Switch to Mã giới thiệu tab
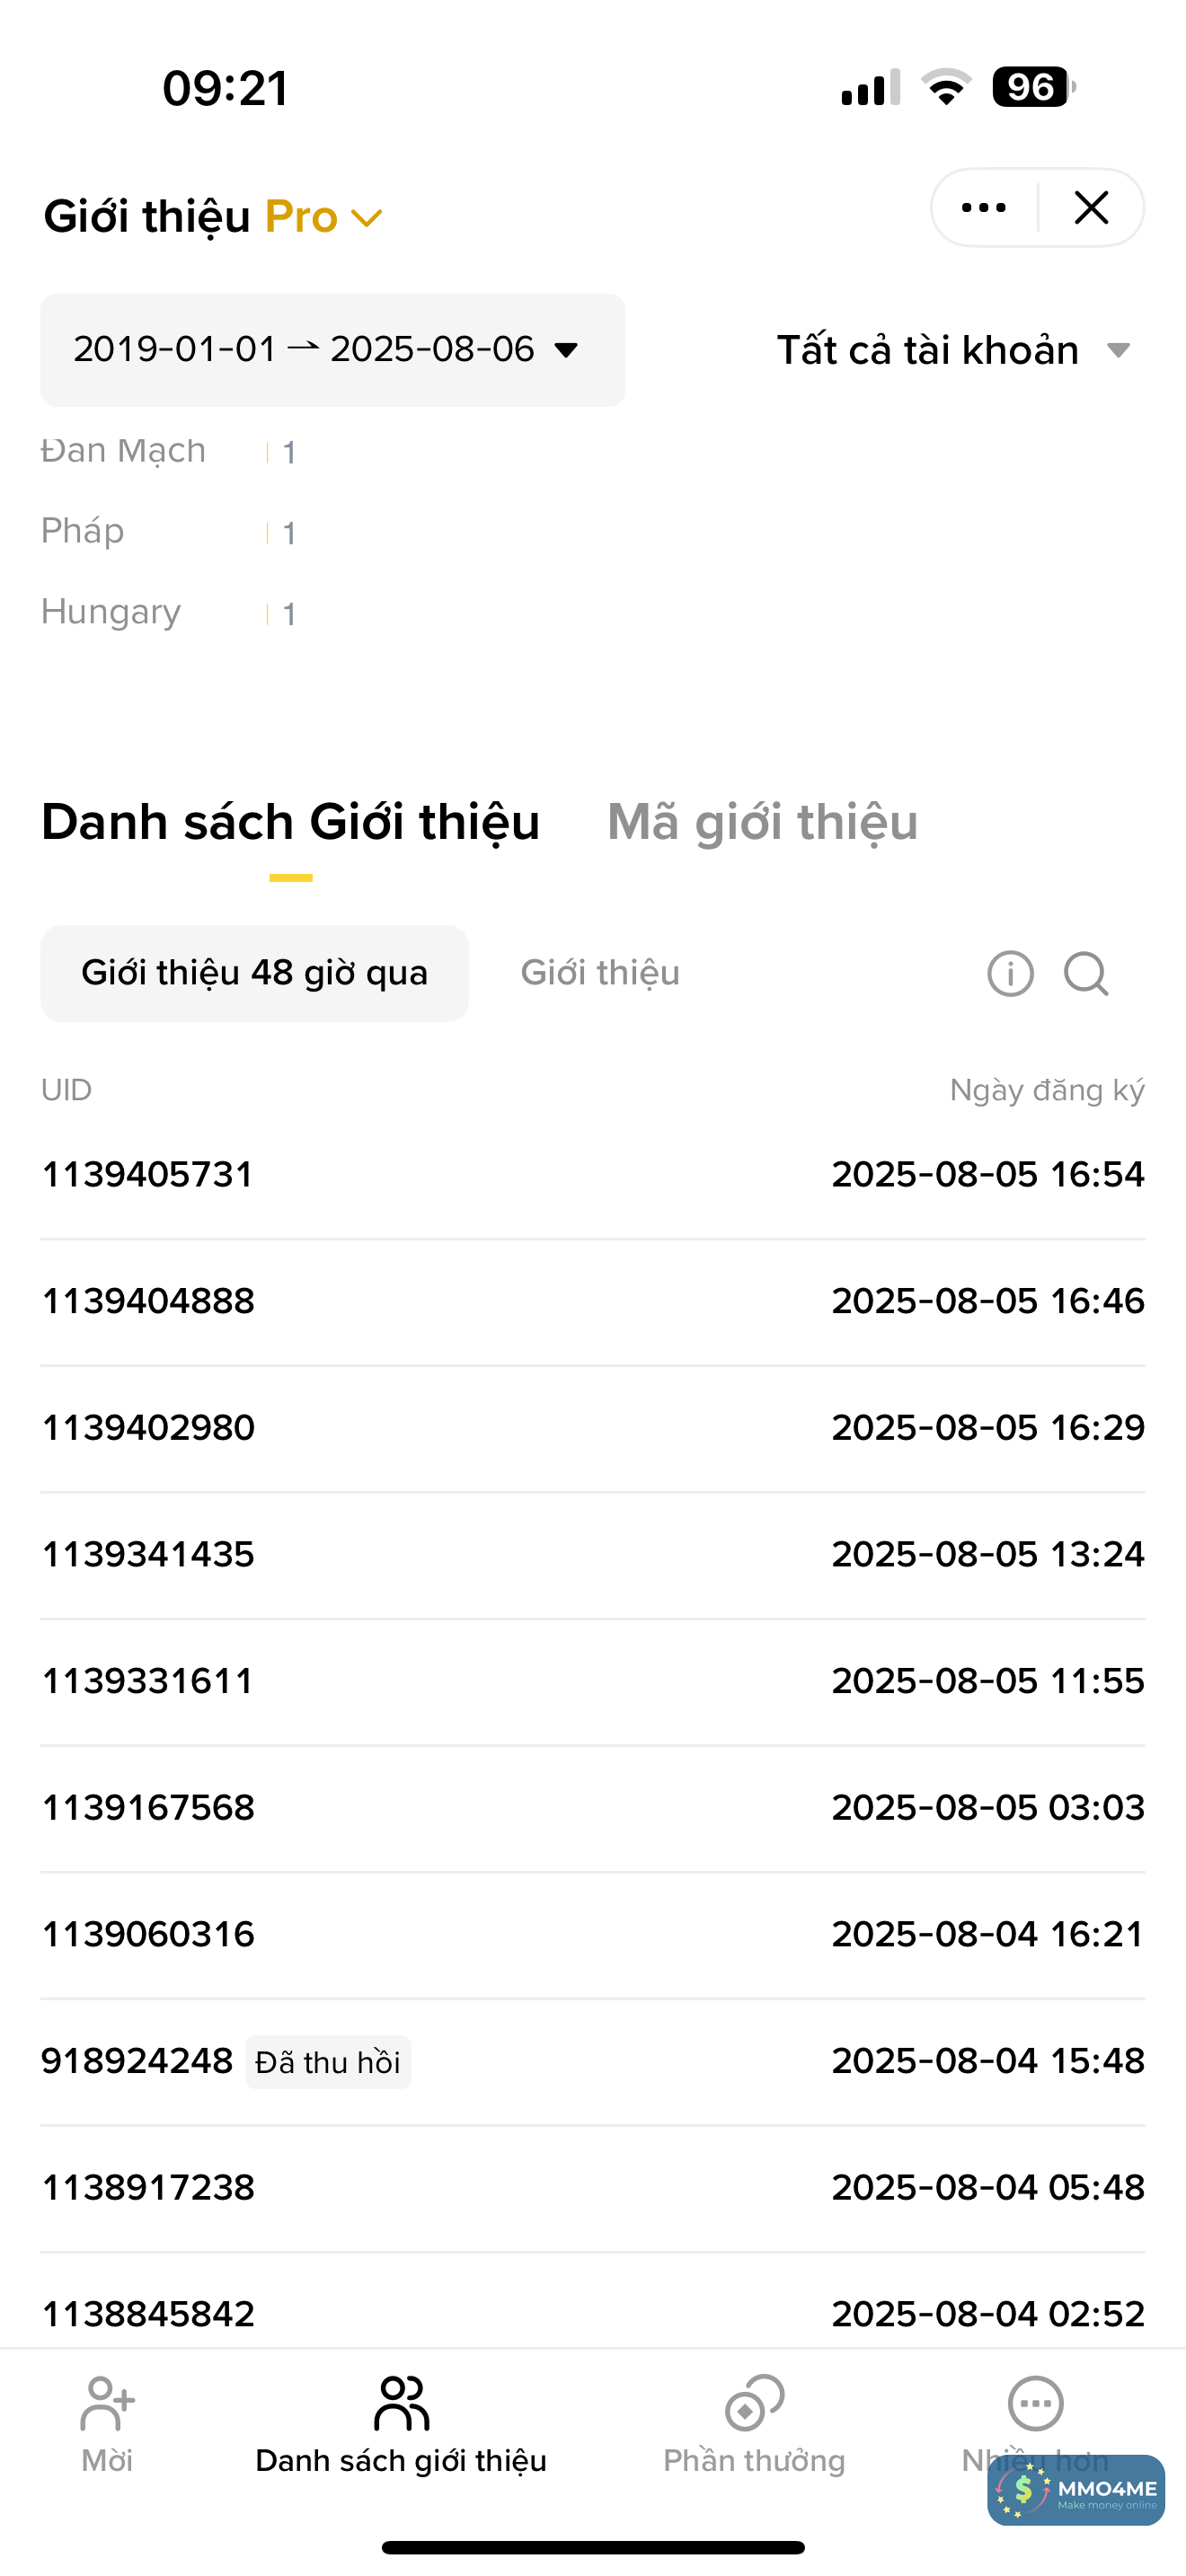The width and height of the screenshot is (1186, 2576). click(x=762, y=822)
